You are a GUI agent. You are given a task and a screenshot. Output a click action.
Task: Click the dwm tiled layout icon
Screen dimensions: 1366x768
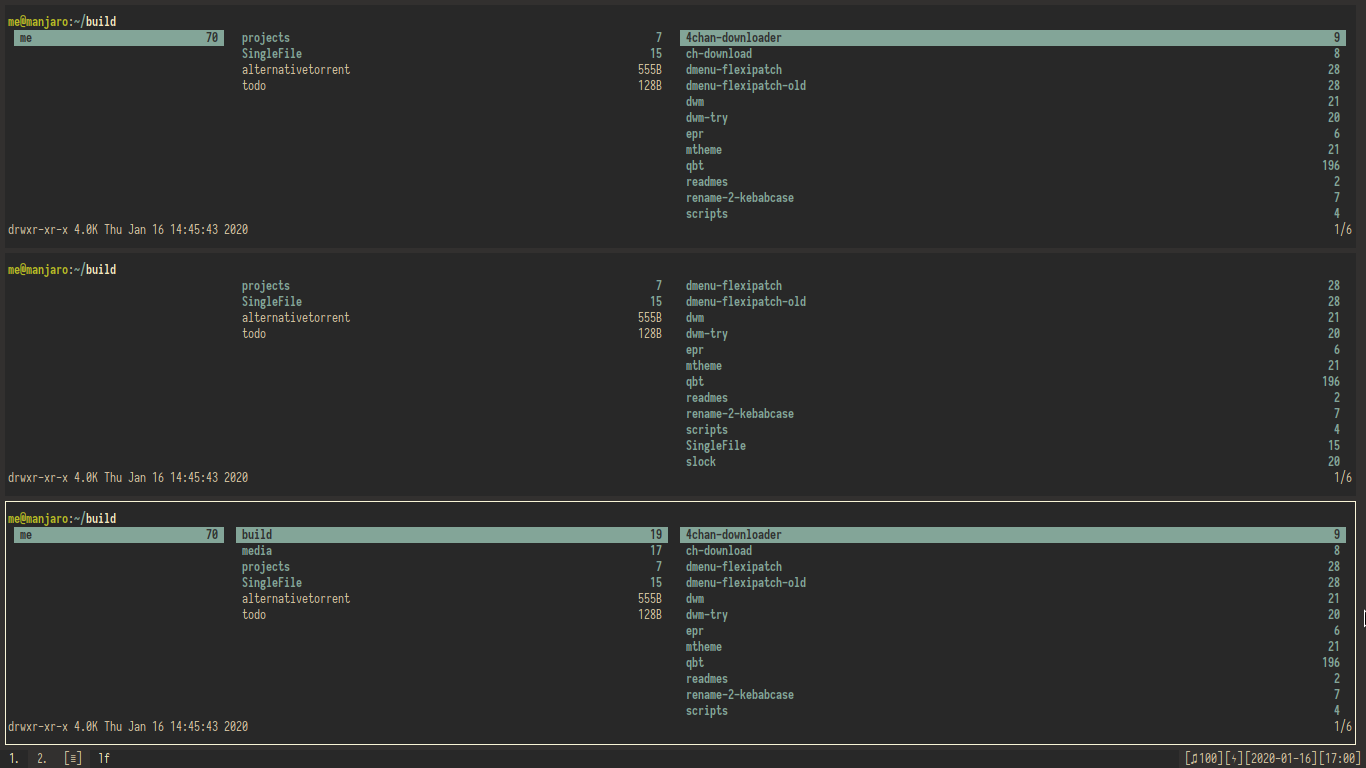72,758
